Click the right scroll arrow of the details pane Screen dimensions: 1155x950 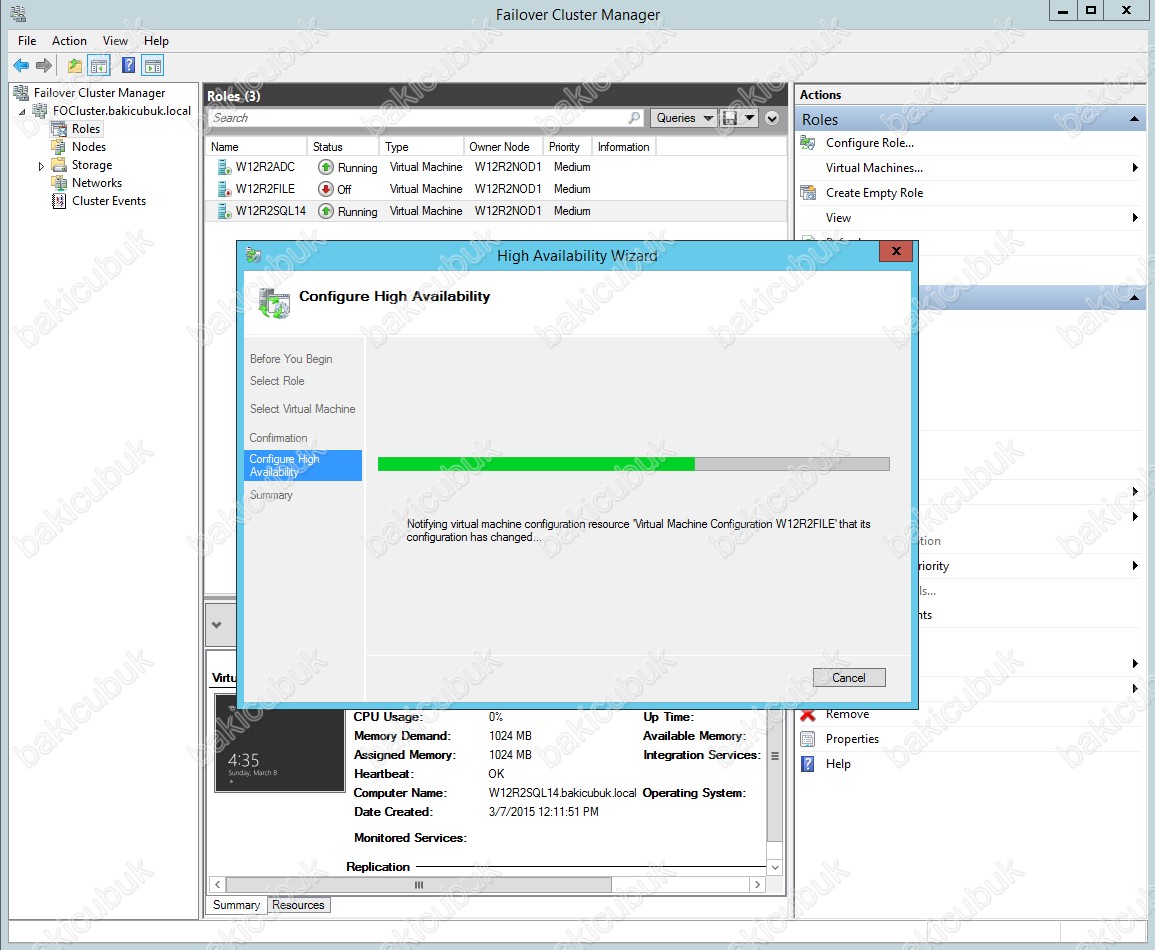point(758,884)
